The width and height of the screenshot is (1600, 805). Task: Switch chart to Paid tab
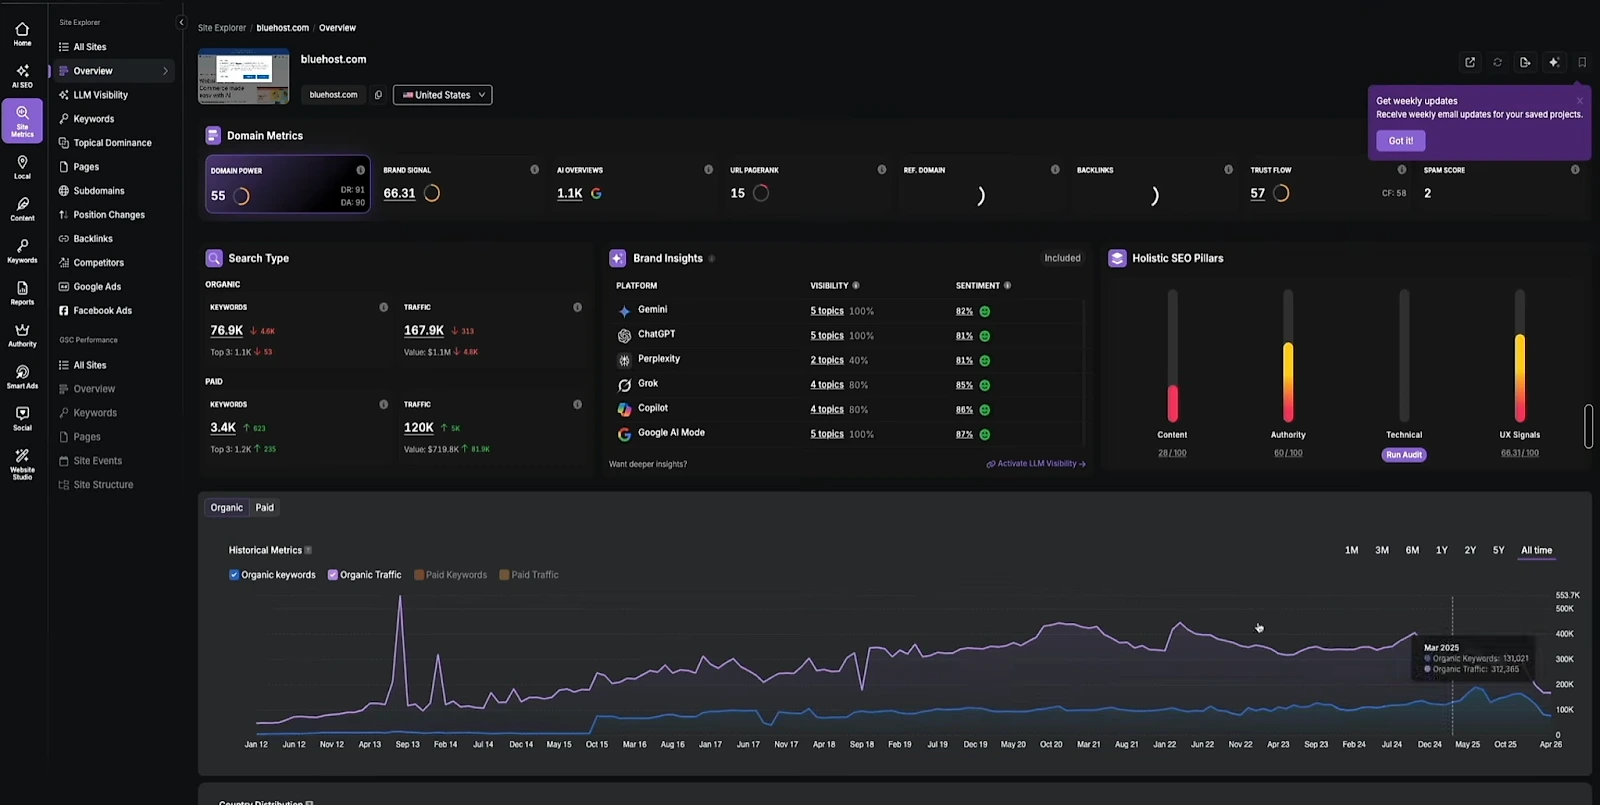point(264,508)
